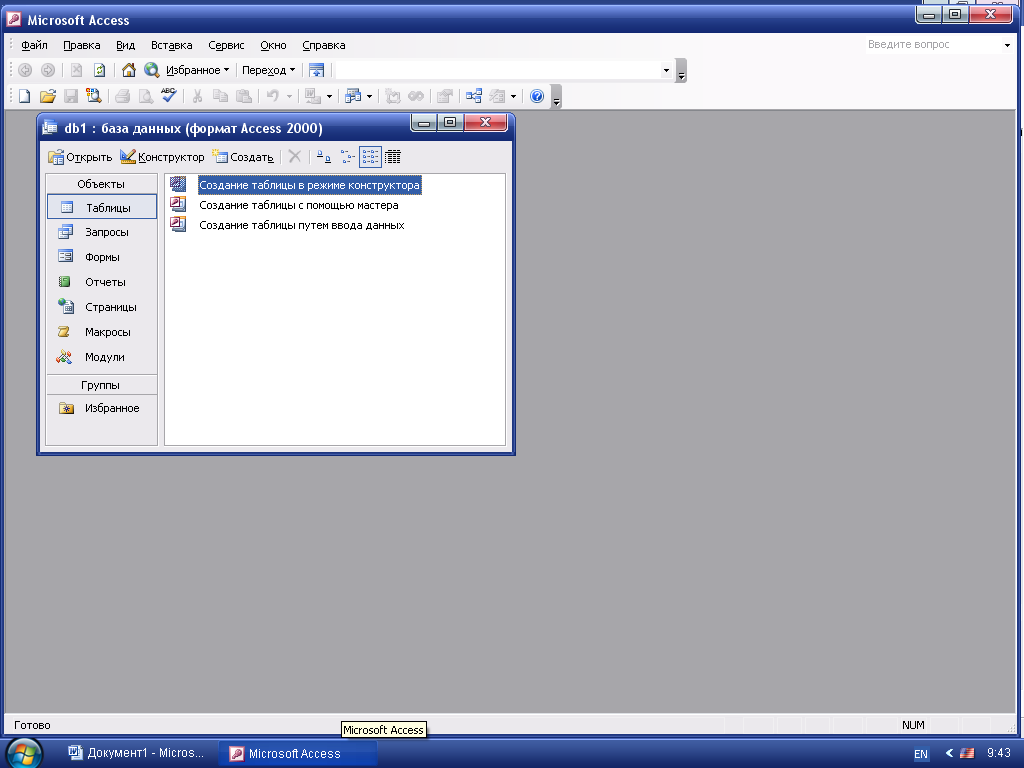The image size is (1024, 768).
Task: Open the database toolbar options arrow
Action: [x=556, y=97]
